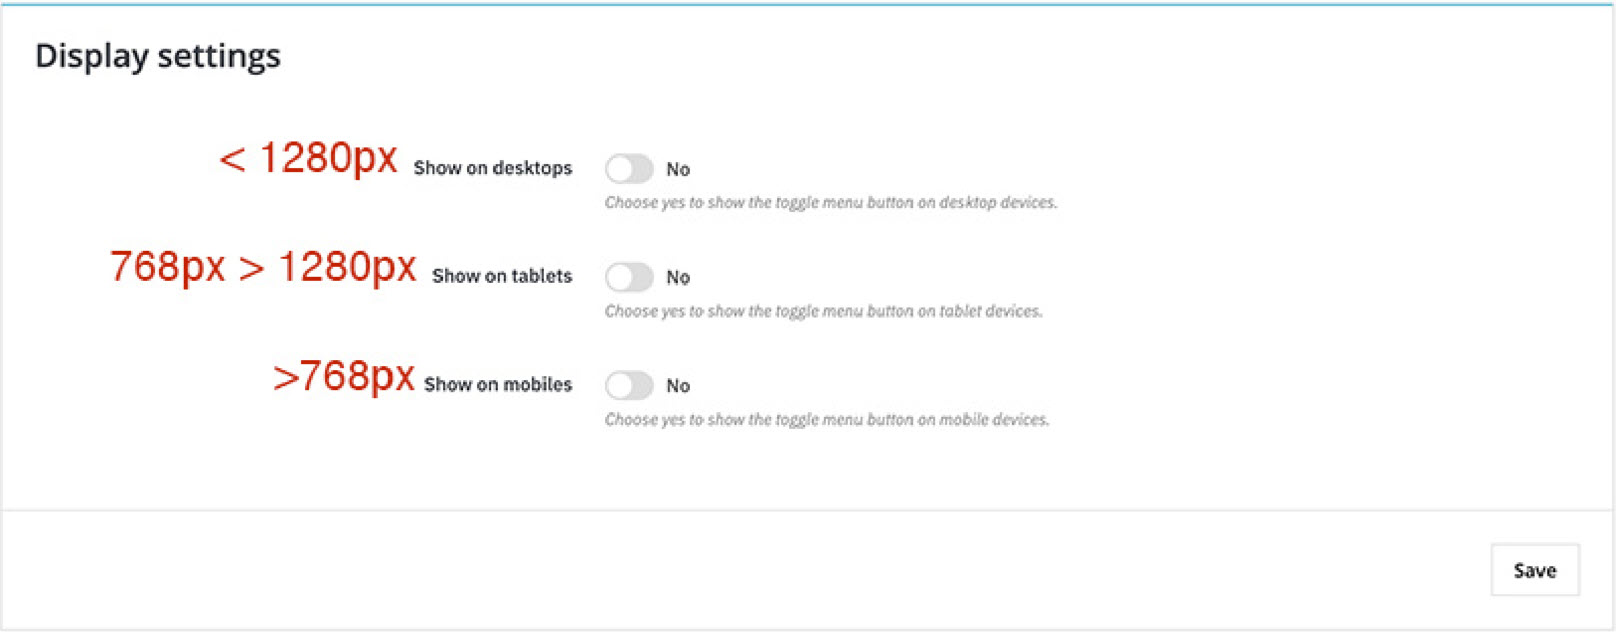The height and width of the screenshot is (632, 1616).
Task: Click the help text about mobile devices
Action: (827, 419)
